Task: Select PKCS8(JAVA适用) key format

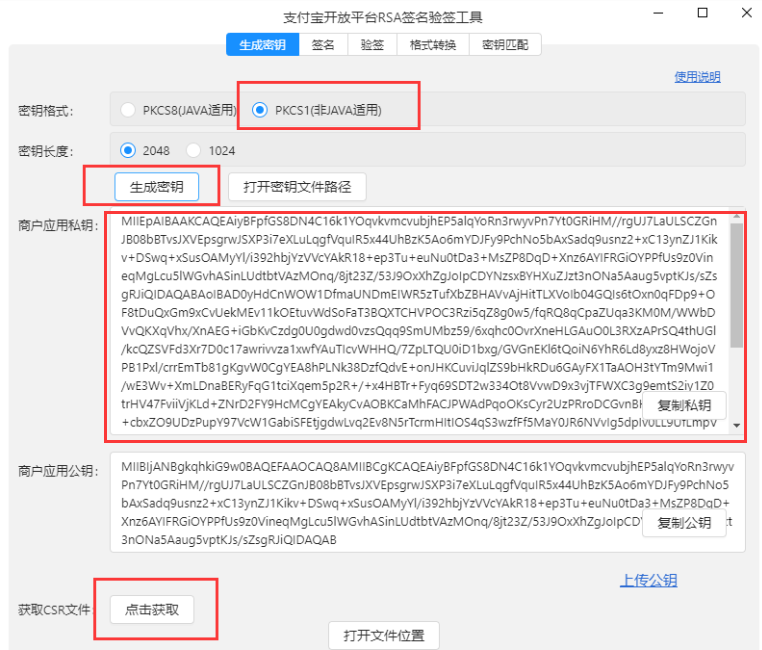Action: (129, 110)
